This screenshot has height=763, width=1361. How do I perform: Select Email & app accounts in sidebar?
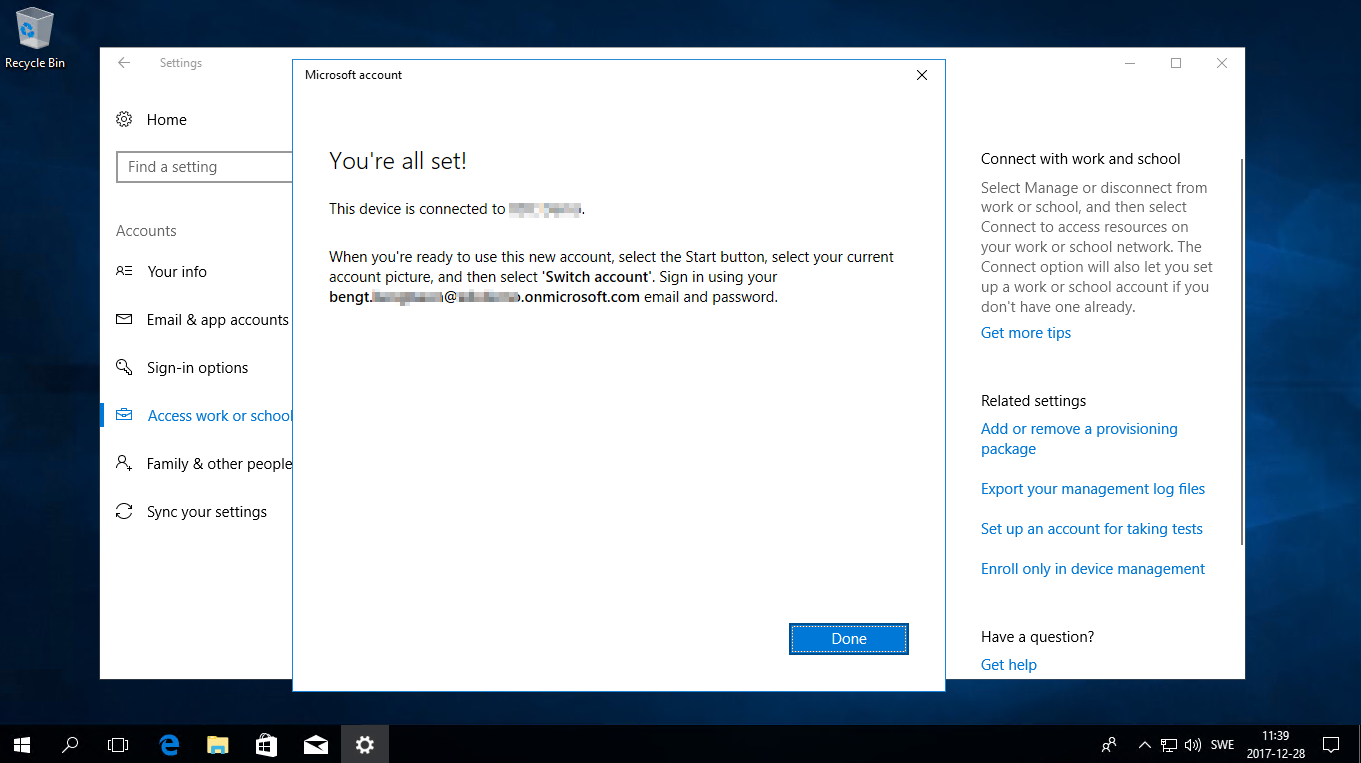tap(217, 319)
